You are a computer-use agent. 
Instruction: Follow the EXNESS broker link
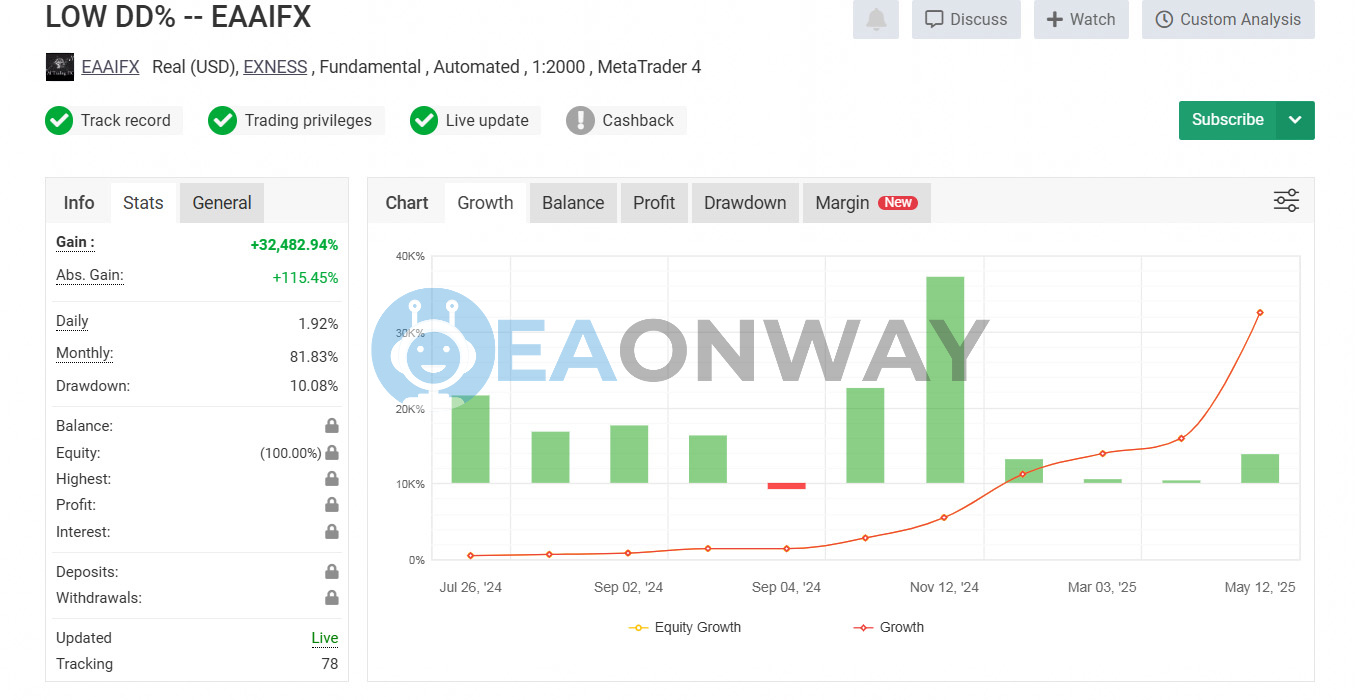[275, 67]
